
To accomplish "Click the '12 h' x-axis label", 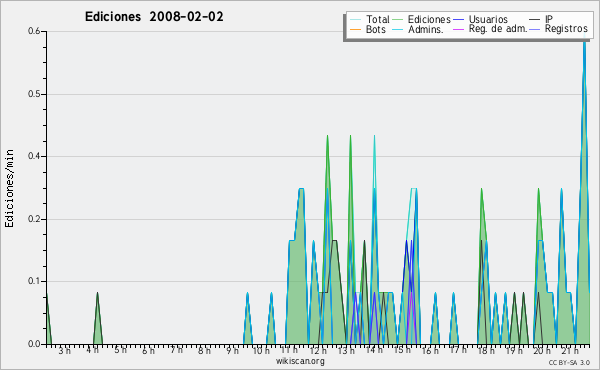I will pos(318,350).
